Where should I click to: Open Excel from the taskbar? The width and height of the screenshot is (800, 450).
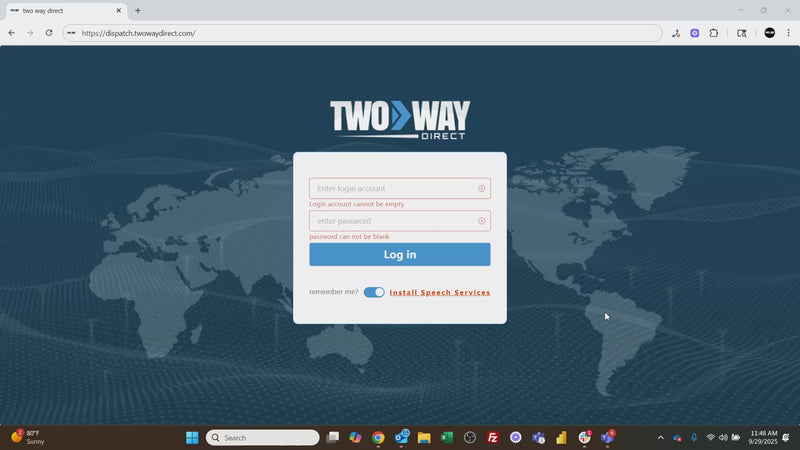447,437
